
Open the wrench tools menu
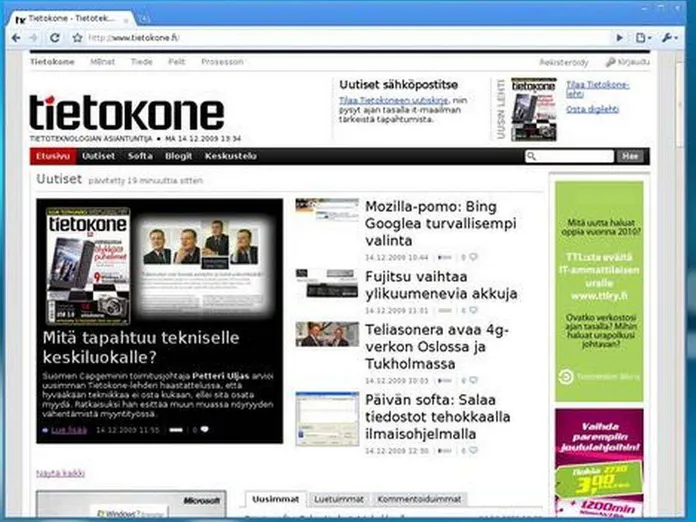669,38
